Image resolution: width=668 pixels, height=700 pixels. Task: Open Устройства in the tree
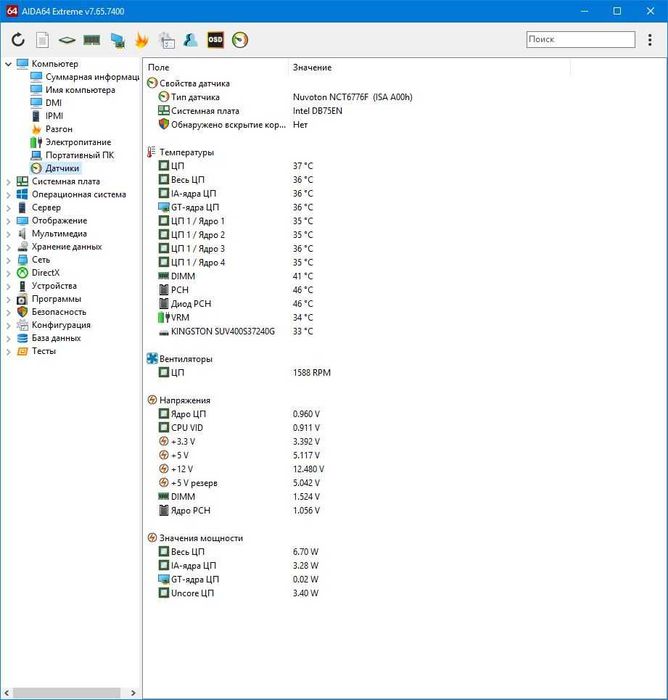(54, 286)
